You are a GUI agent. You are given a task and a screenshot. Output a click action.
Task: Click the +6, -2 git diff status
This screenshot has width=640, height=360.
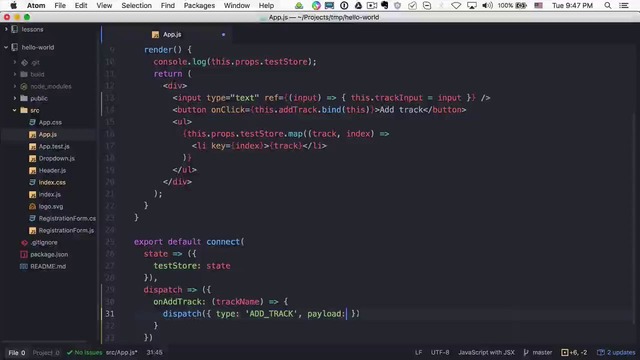[574, 352]
